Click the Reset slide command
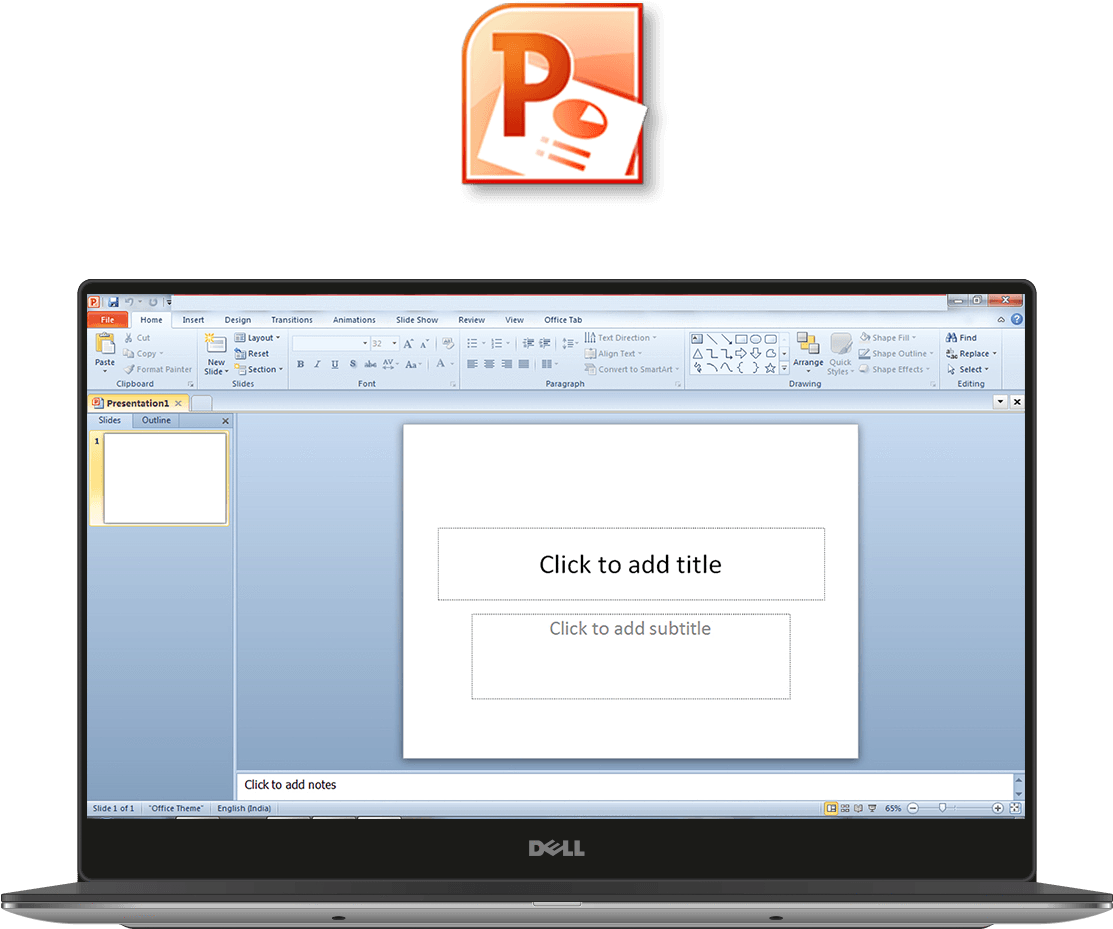 (252, 353)
